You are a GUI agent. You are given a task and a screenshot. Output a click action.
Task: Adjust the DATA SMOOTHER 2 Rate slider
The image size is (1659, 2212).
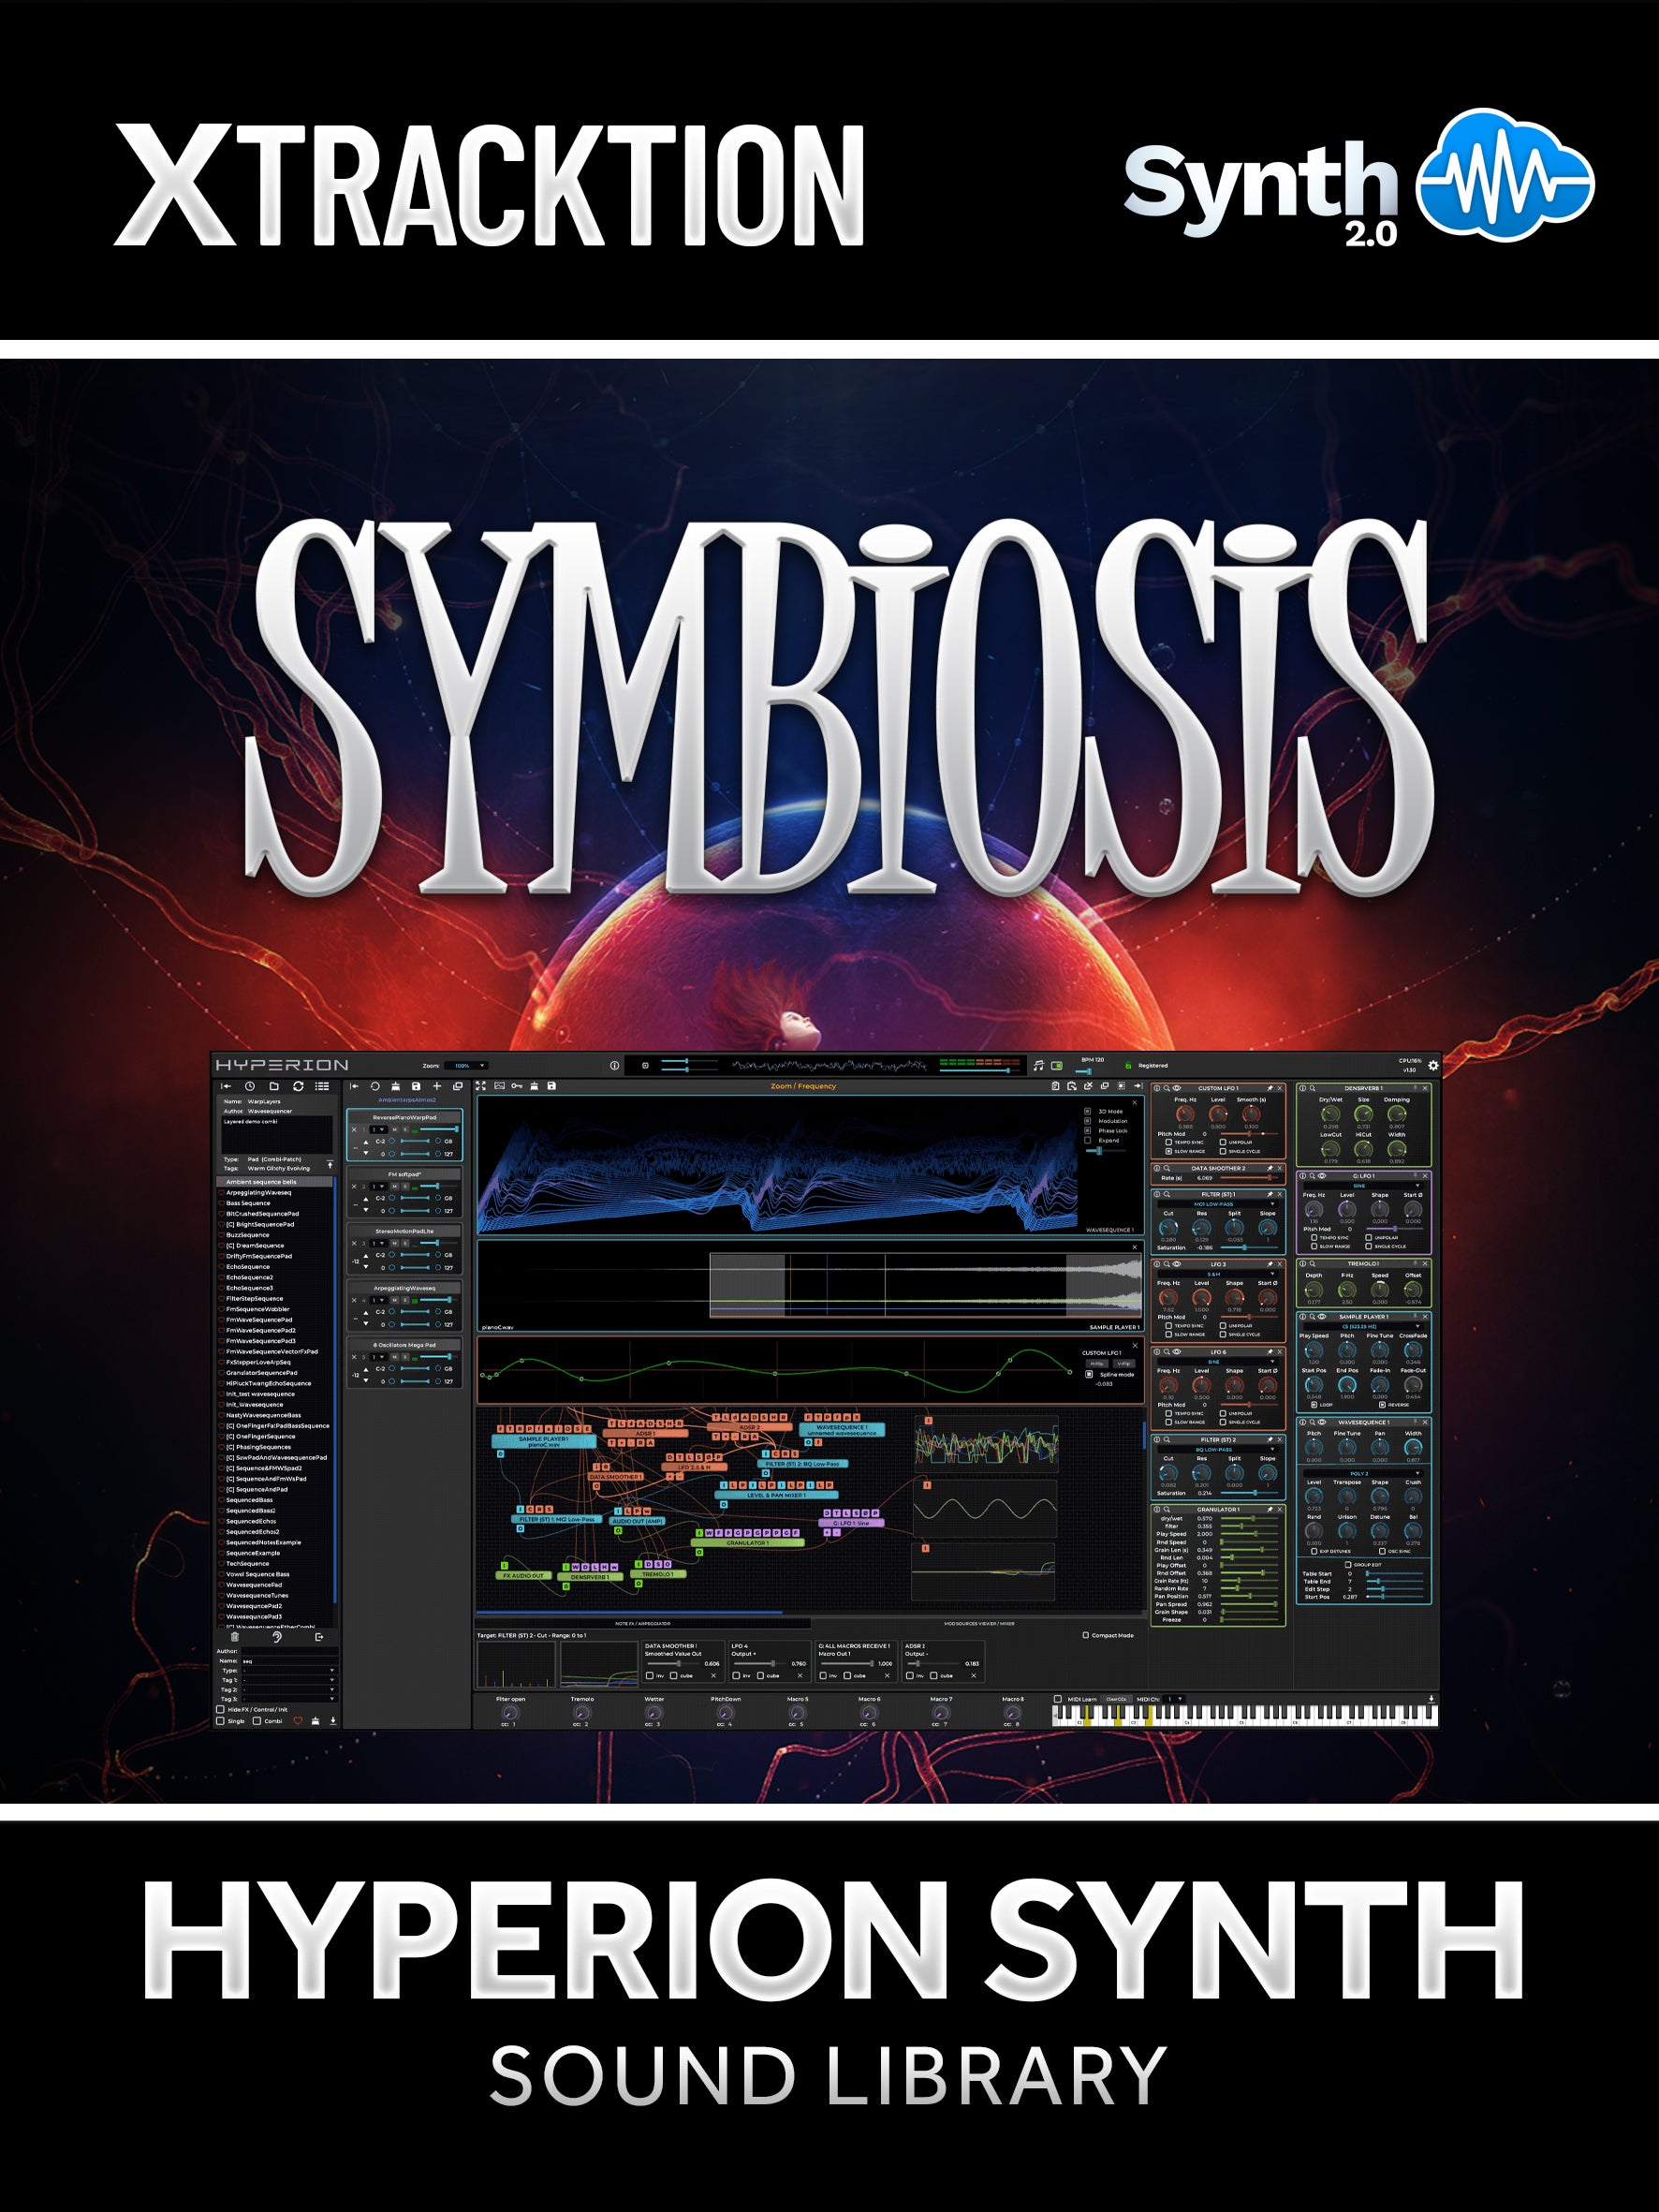pyautogui.click(x=1250, y=1178)
